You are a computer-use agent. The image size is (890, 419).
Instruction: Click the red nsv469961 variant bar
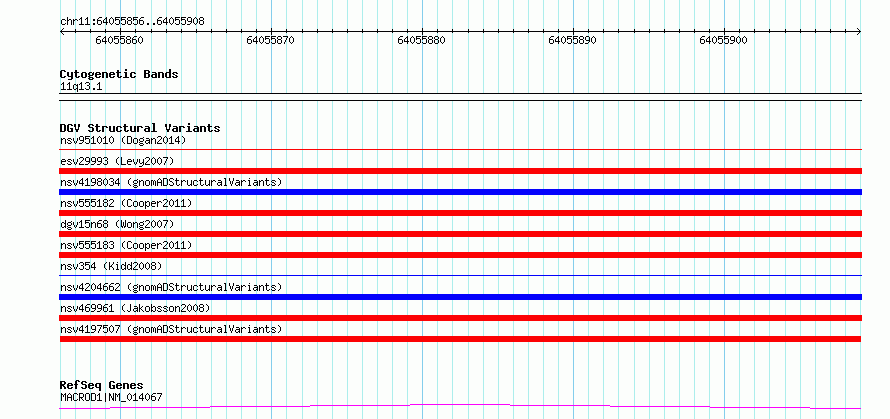[460, 318]
